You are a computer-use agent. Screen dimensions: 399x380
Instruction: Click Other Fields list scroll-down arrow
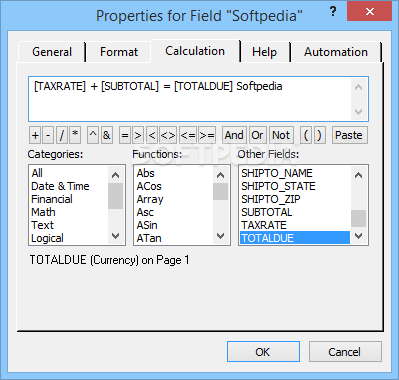[359, 236]
